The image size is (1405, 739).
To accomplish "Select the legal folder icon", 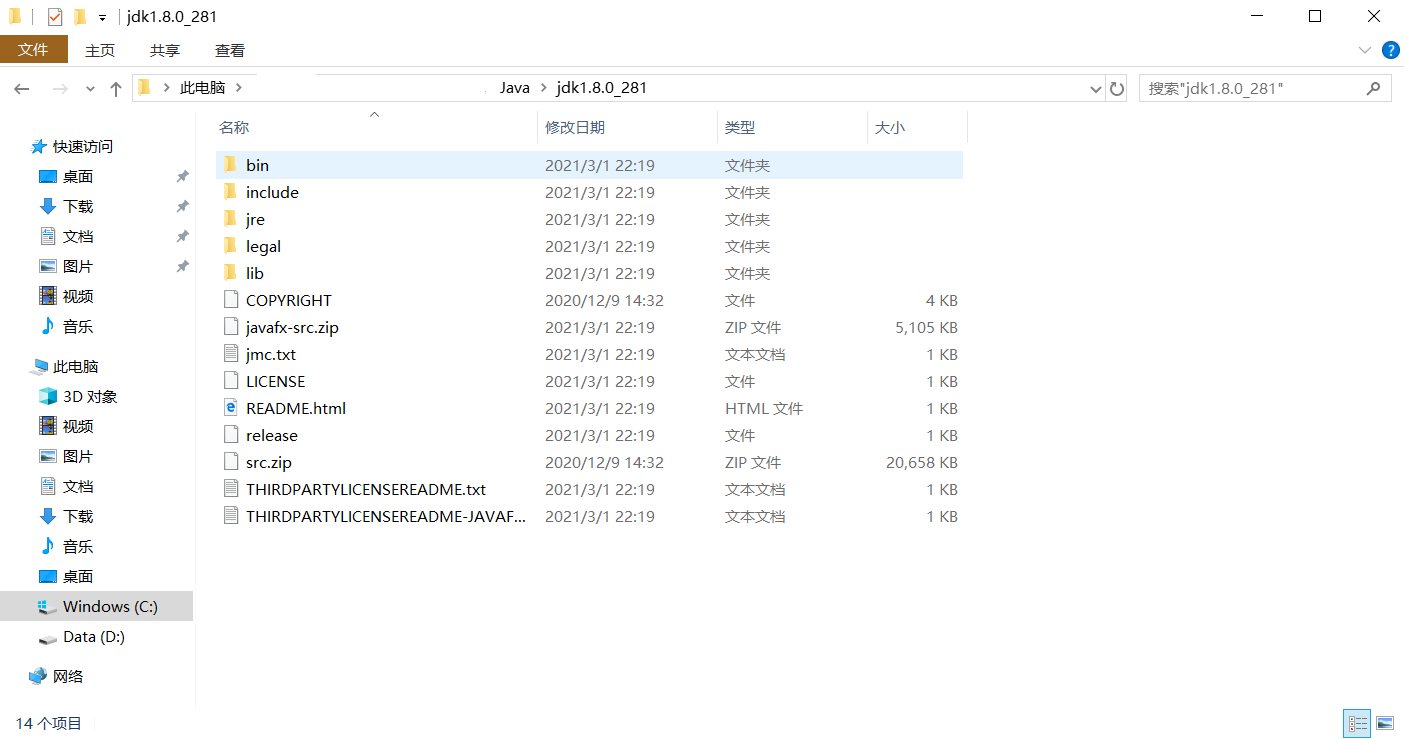I will 230,246.
